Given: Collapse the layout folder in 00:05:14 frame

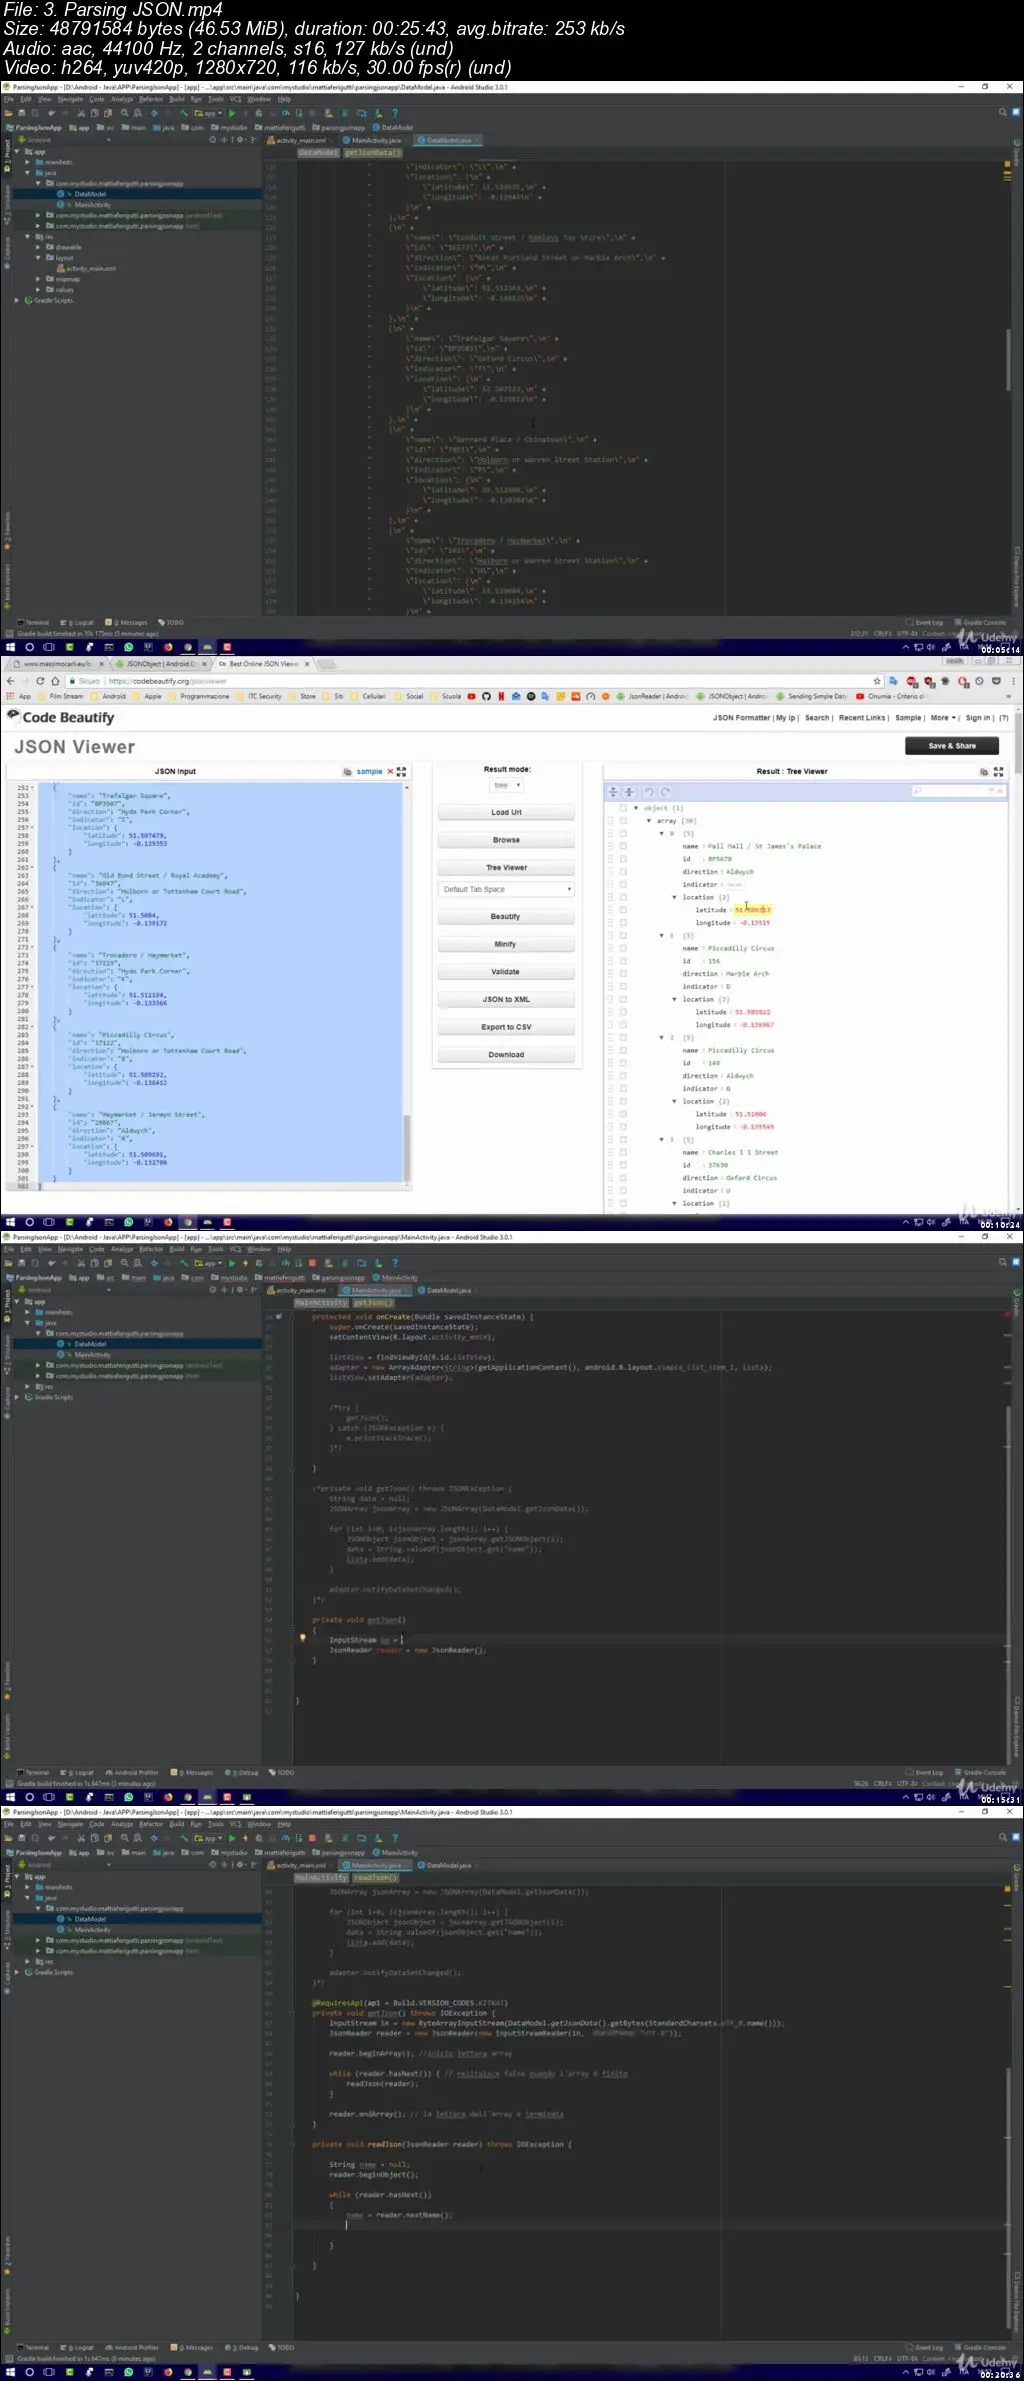Looking at the screenshot, I should [39, 258].
